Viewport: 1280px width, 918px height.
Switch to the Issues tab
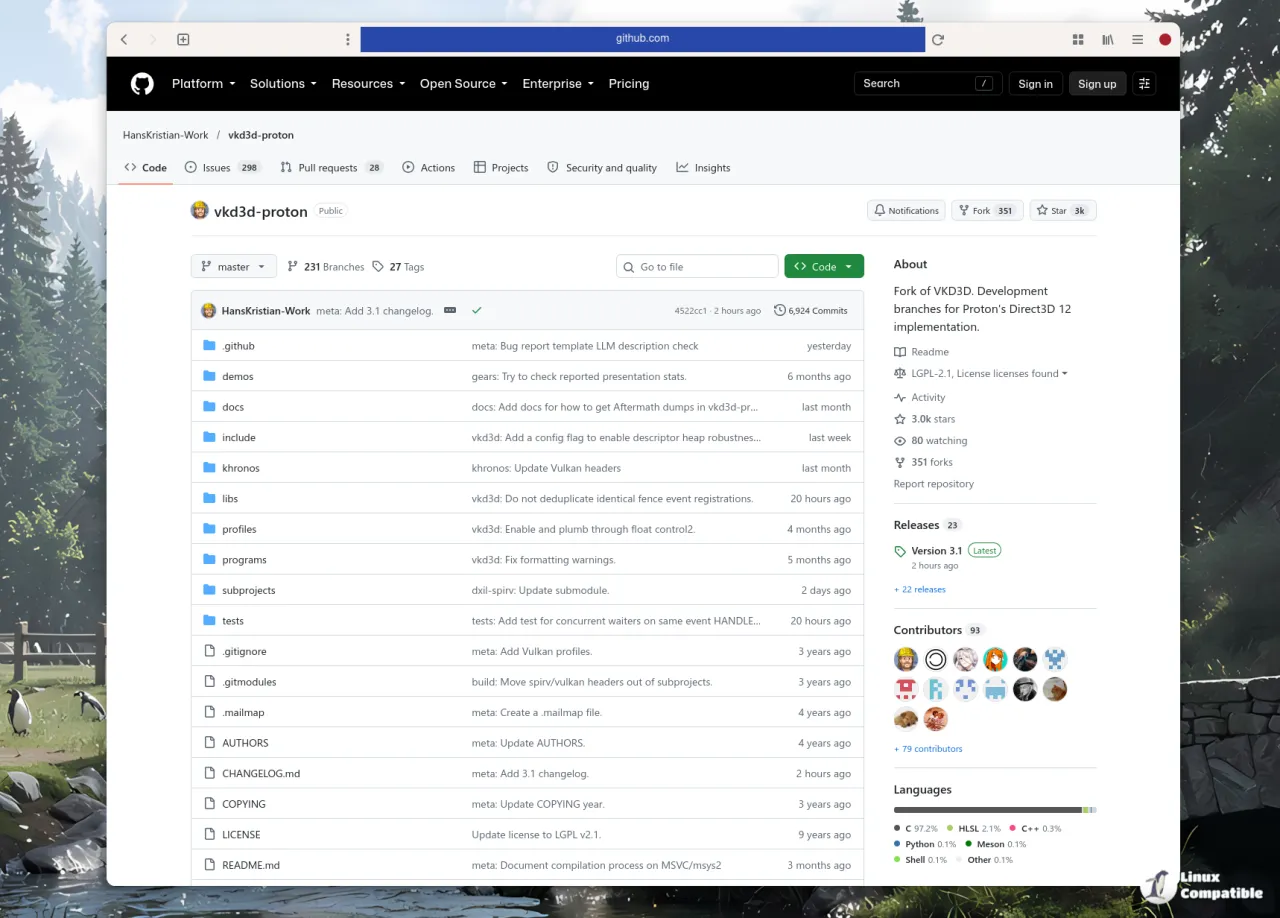tap(223, 168)
